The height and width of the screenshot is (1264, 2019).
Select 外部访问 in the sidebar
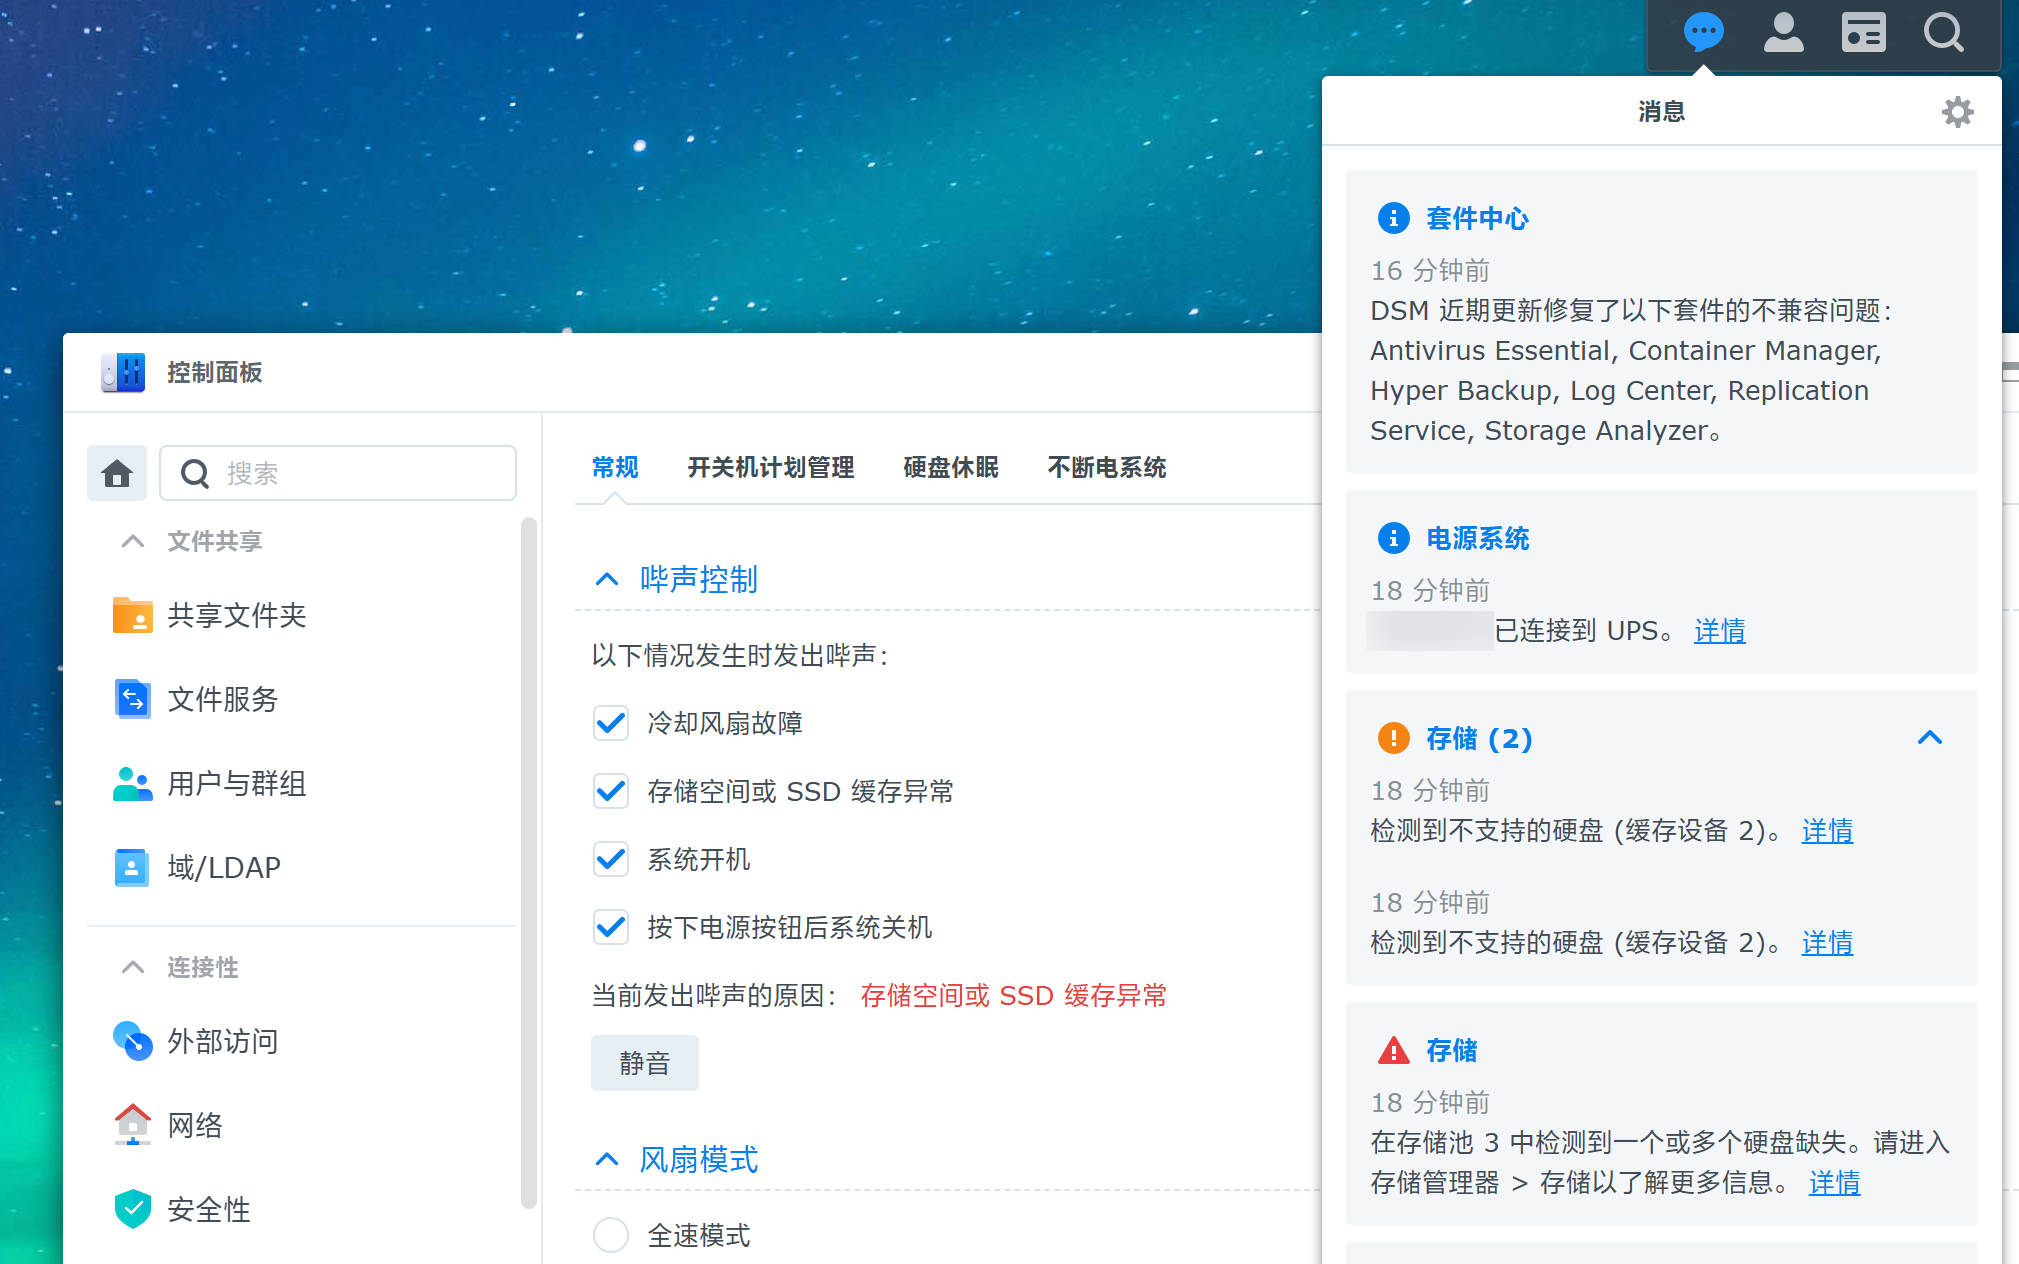[222, 1041]
